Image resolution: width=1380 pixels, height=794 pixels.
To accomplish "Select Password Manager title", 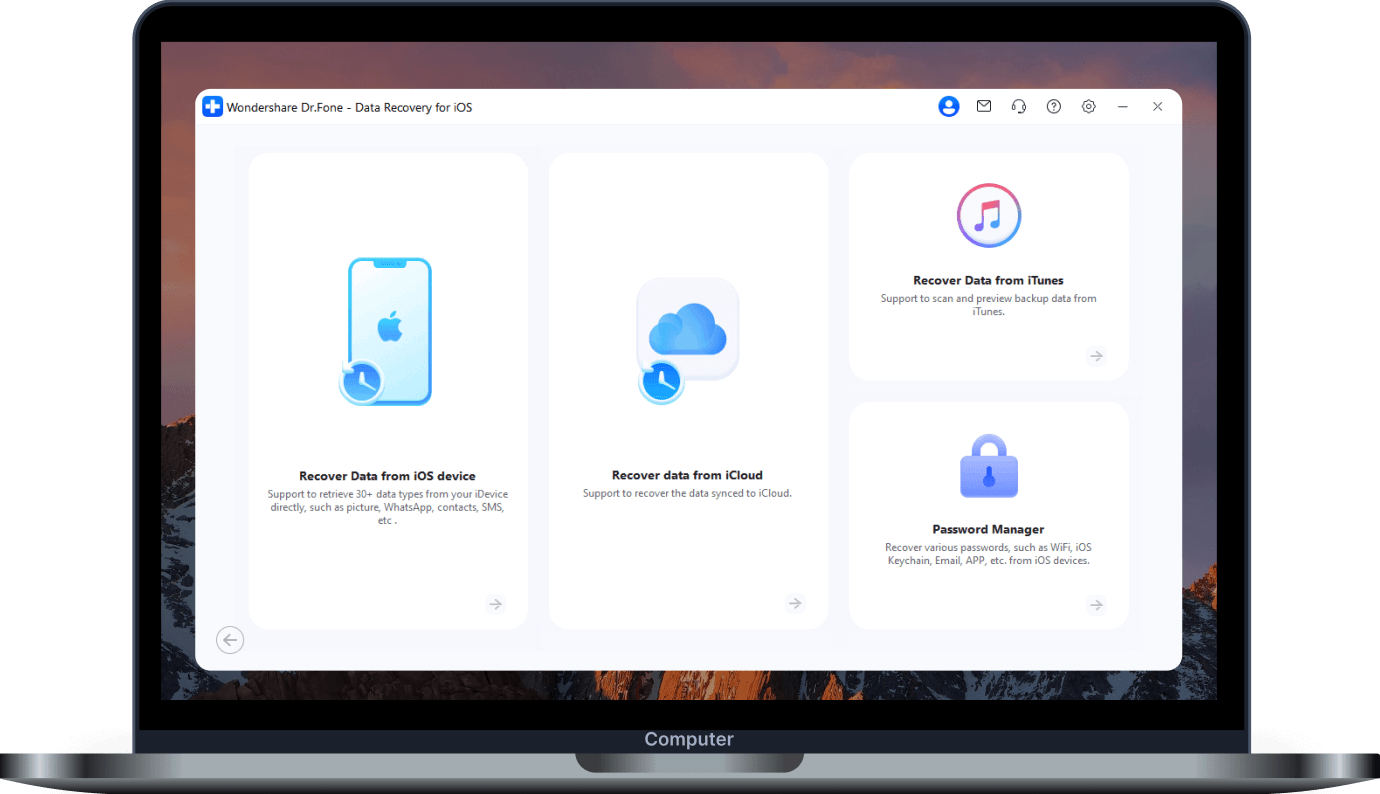I will 988,529.
